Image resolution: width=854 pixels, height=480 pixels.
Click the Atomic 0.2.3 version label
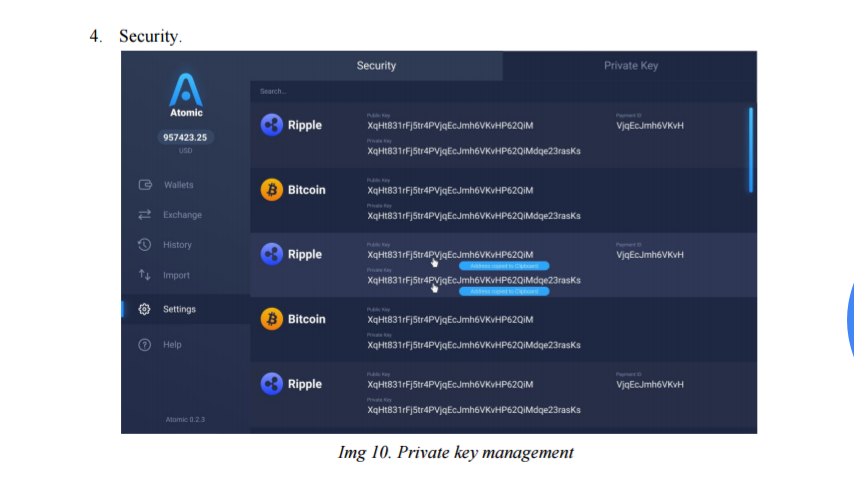[x=185, y=420]
